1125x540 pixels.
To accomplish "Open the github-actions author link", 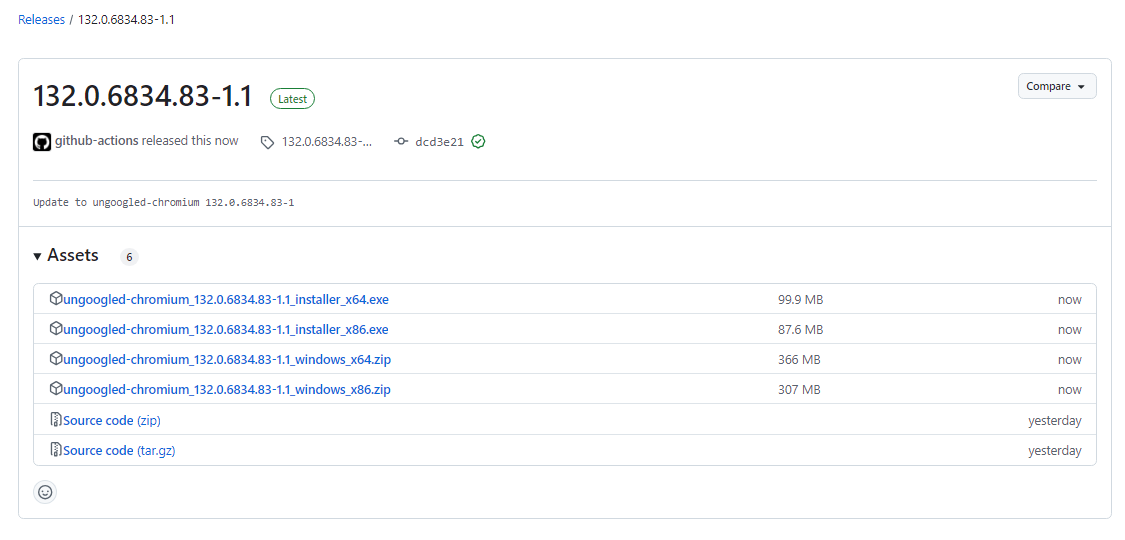I will pyautogui.click(x=97, y=141).
